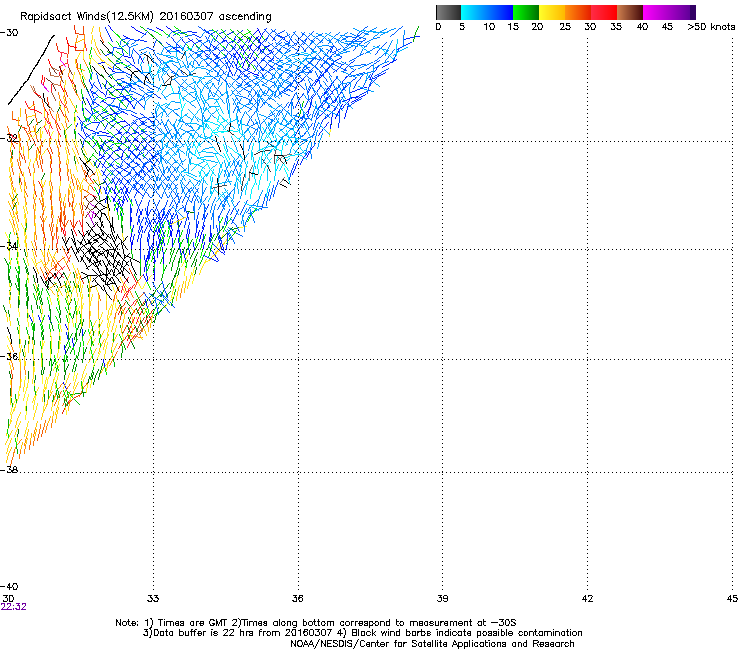The height and width of the screenshot is (650, 740).
Task: Click the purple '22:32' time label
Action: [x=14, y=607]
